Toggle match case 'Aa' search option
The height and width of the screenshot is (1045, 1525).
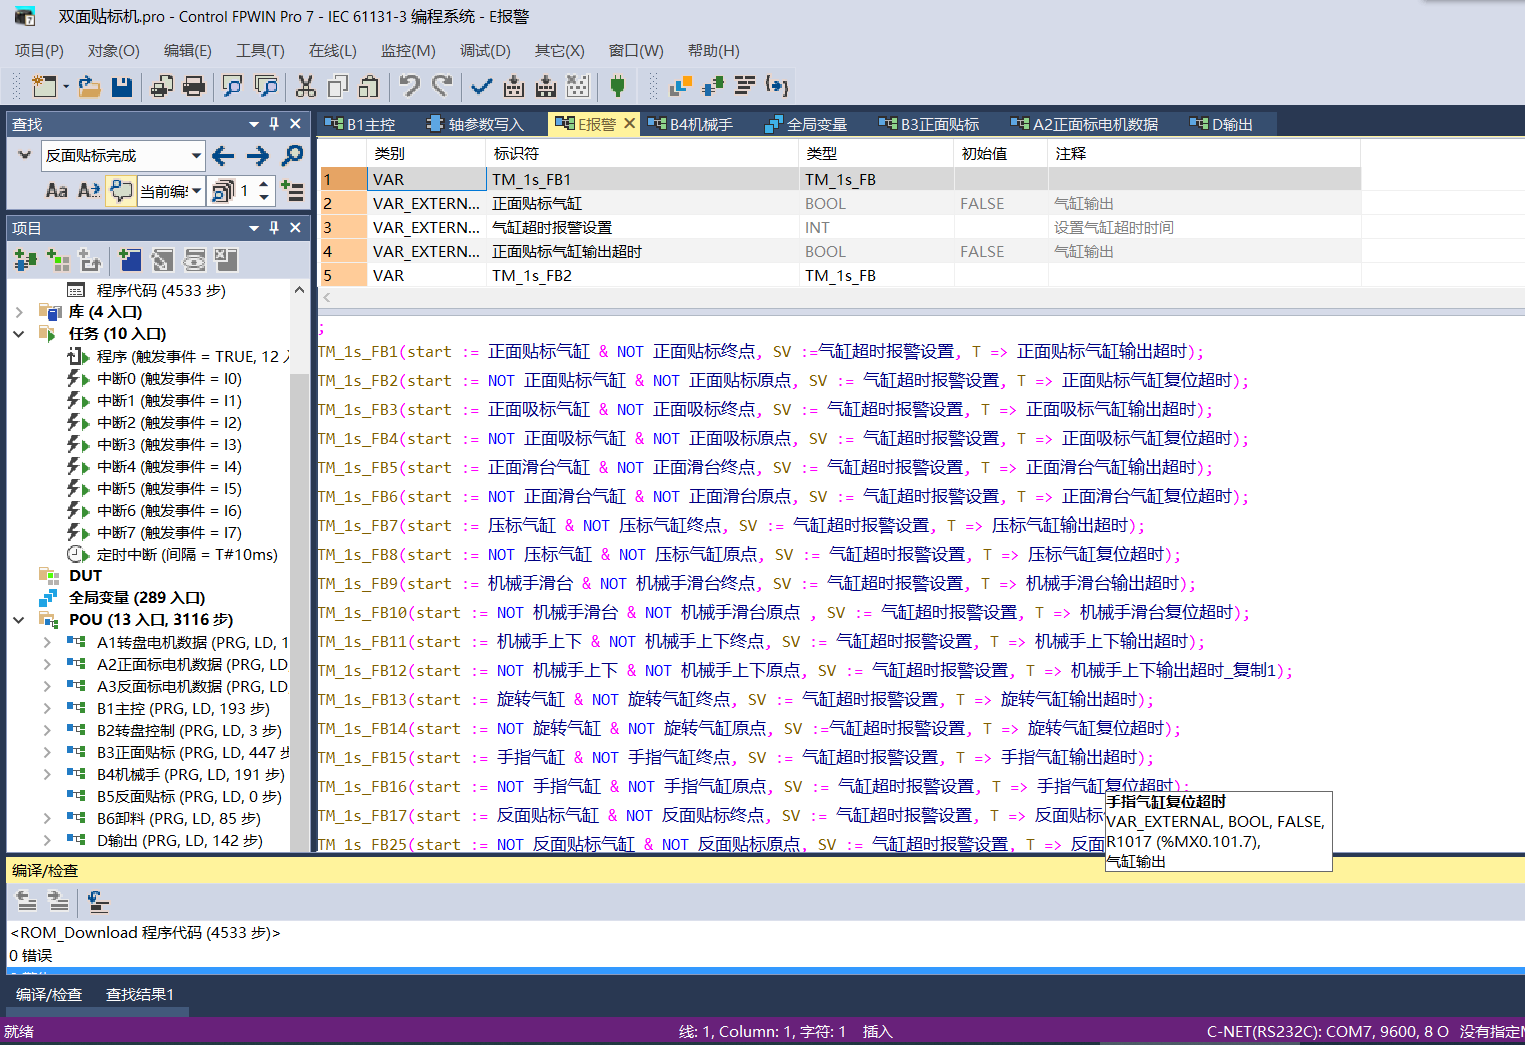[57, 190]
